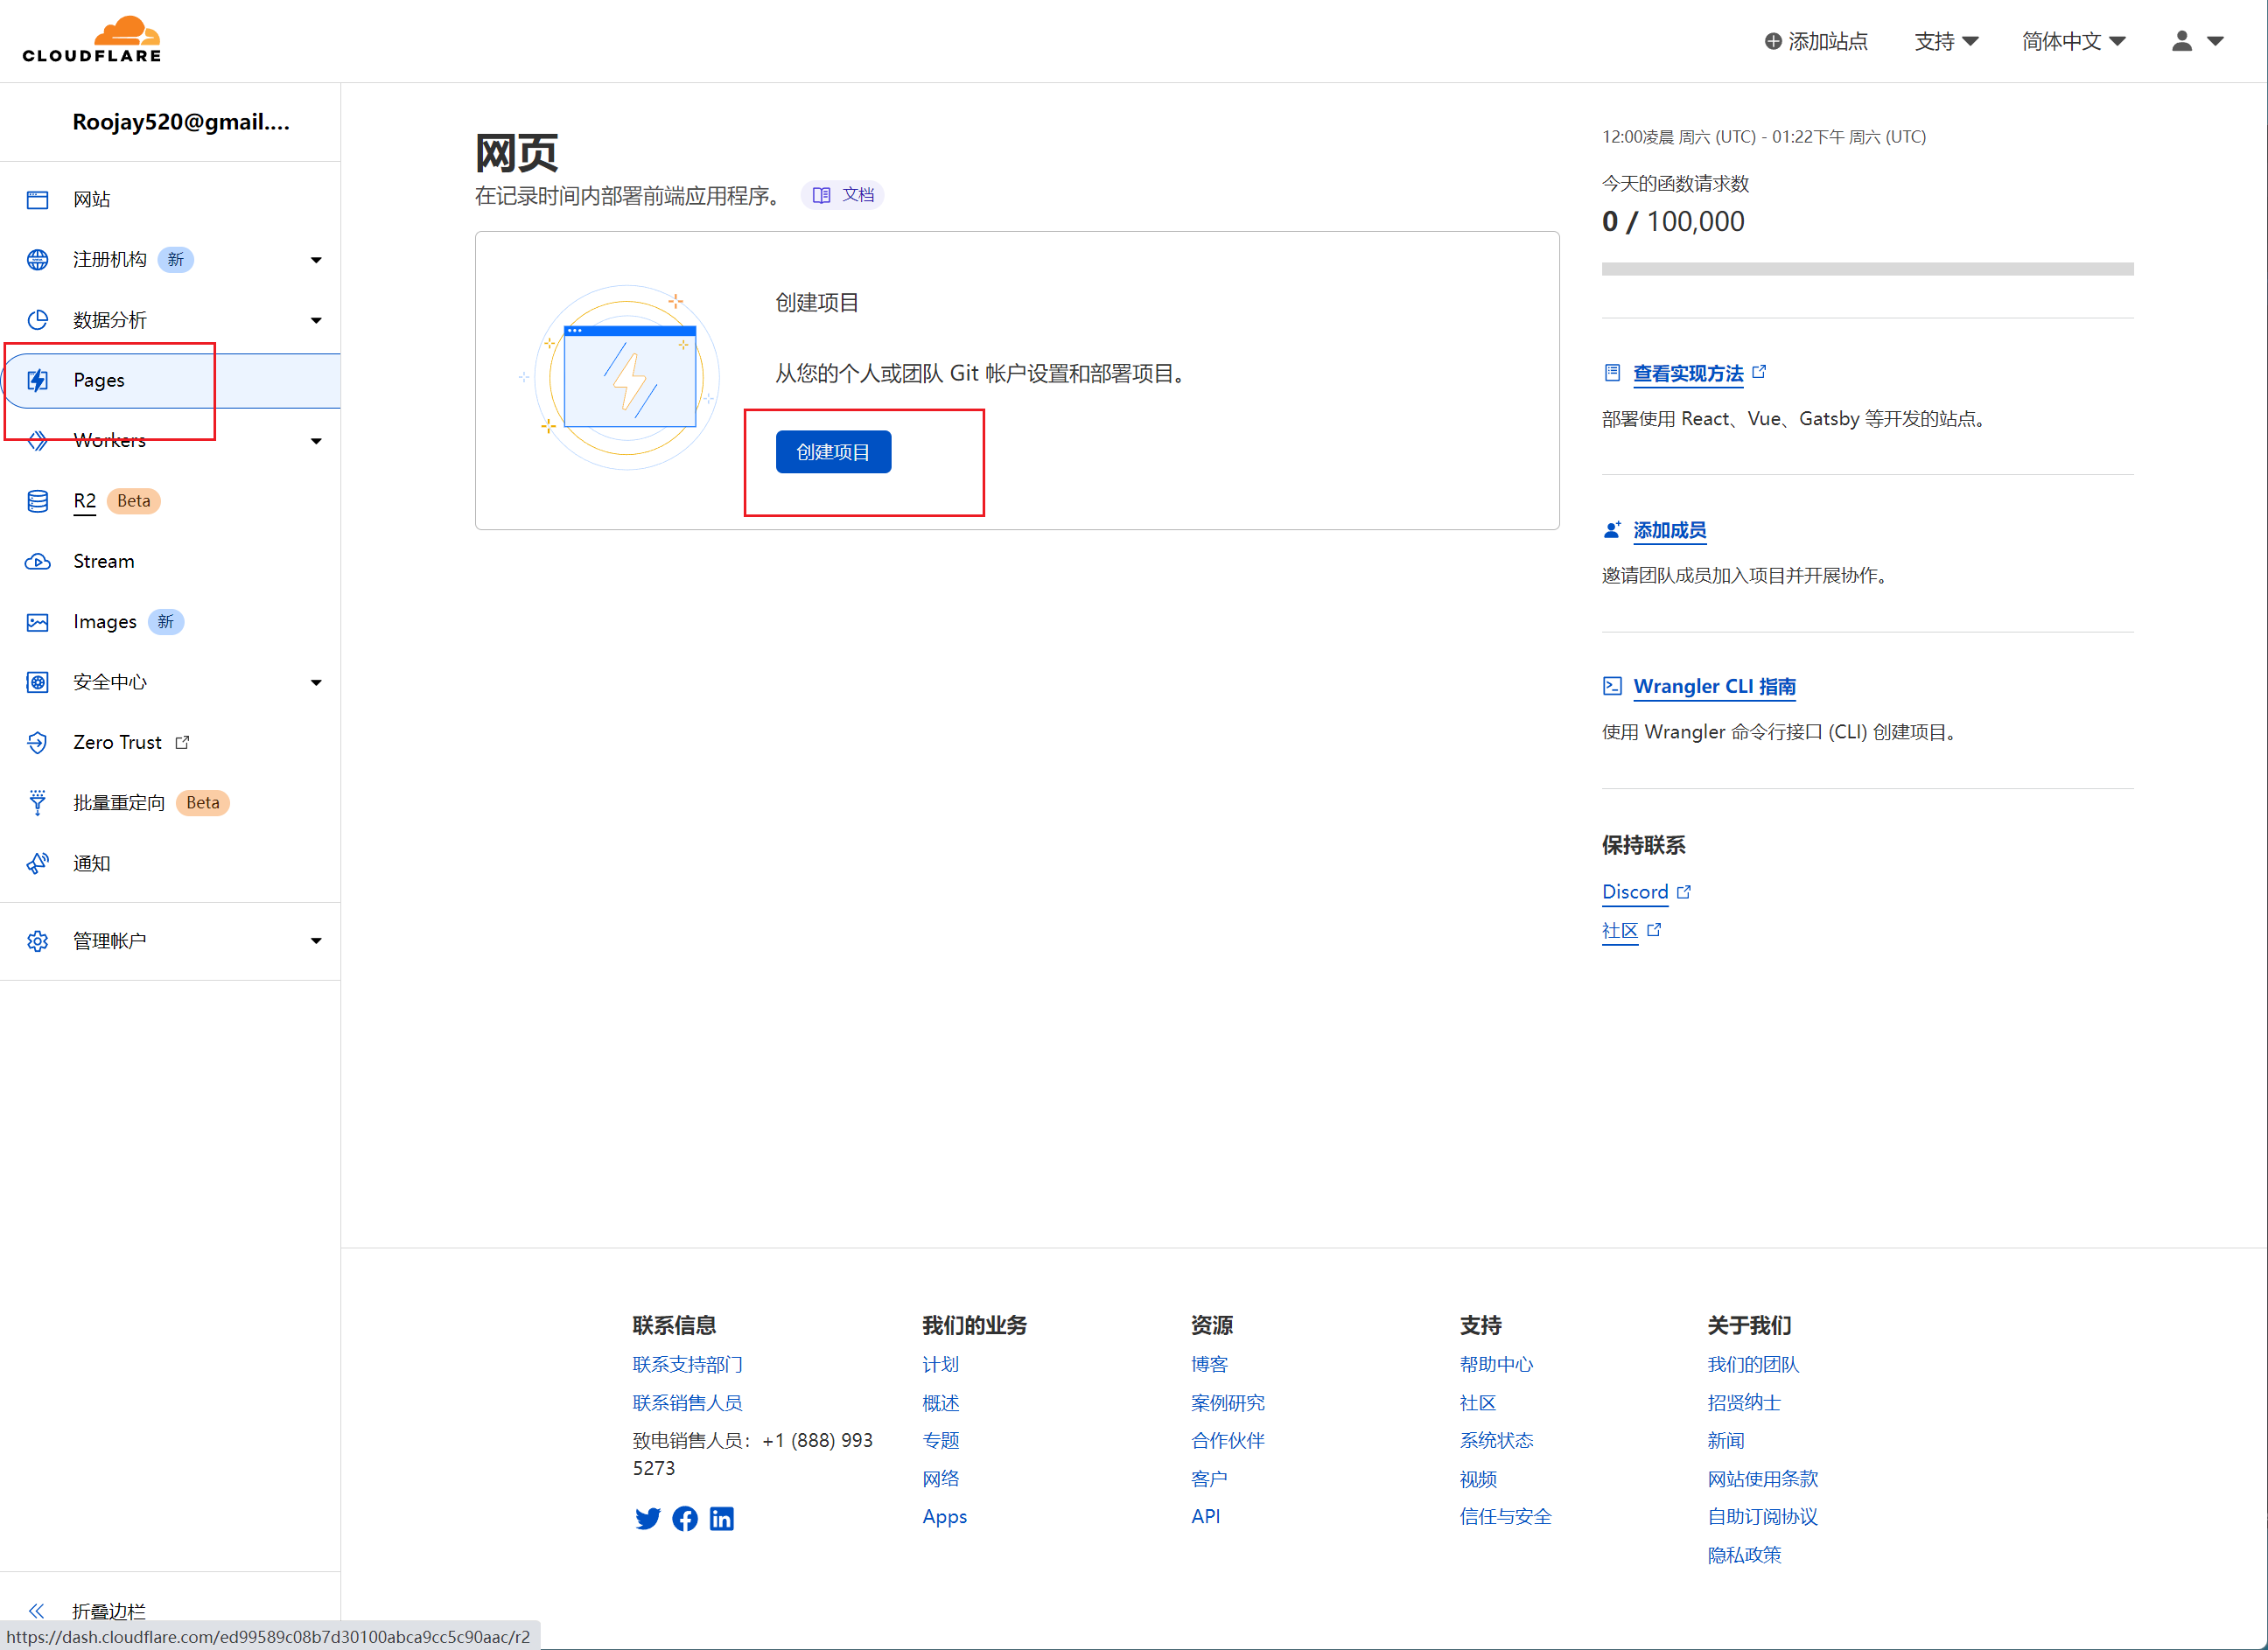The width and height of the screenshot is (2268, 1650).
Task: Open the user account dropdown
Action: (x=2196, y=41)
